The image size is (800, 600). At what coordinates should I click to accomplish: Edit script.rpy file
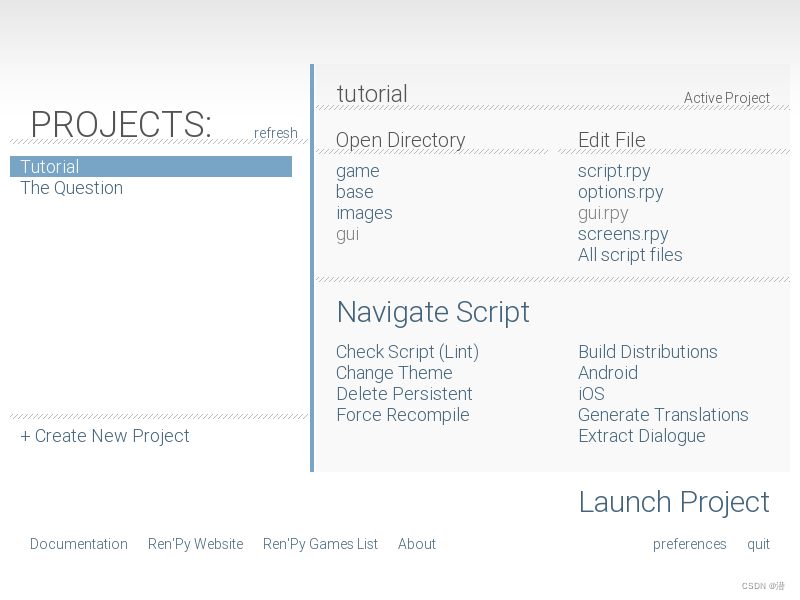click(614, 171)
